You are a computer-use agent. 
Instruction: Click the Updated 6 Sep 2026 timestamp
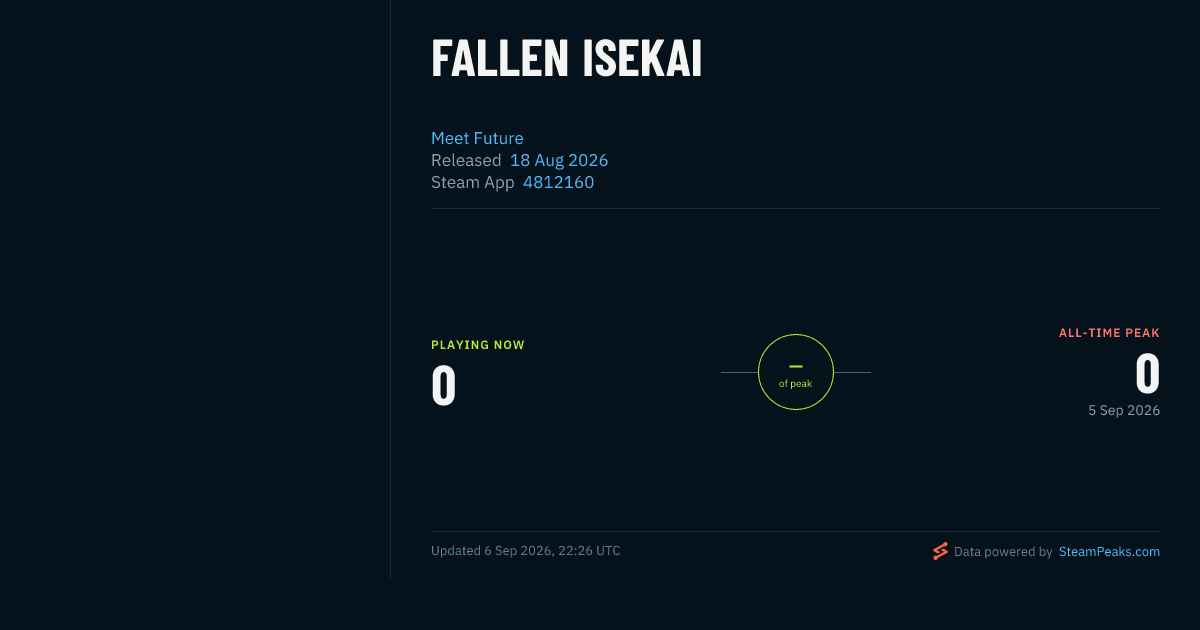pos(526,551)
